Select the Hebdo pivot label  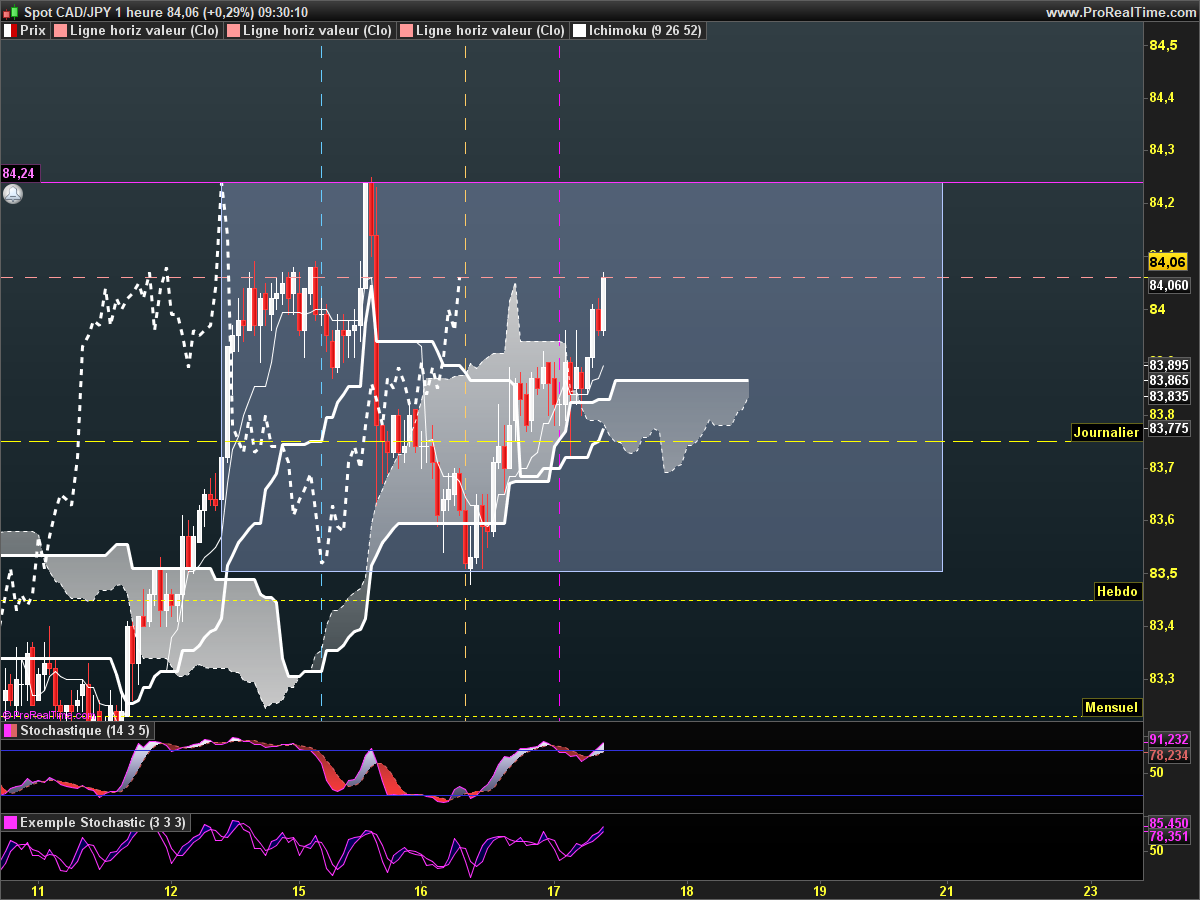coord(1118,591)
